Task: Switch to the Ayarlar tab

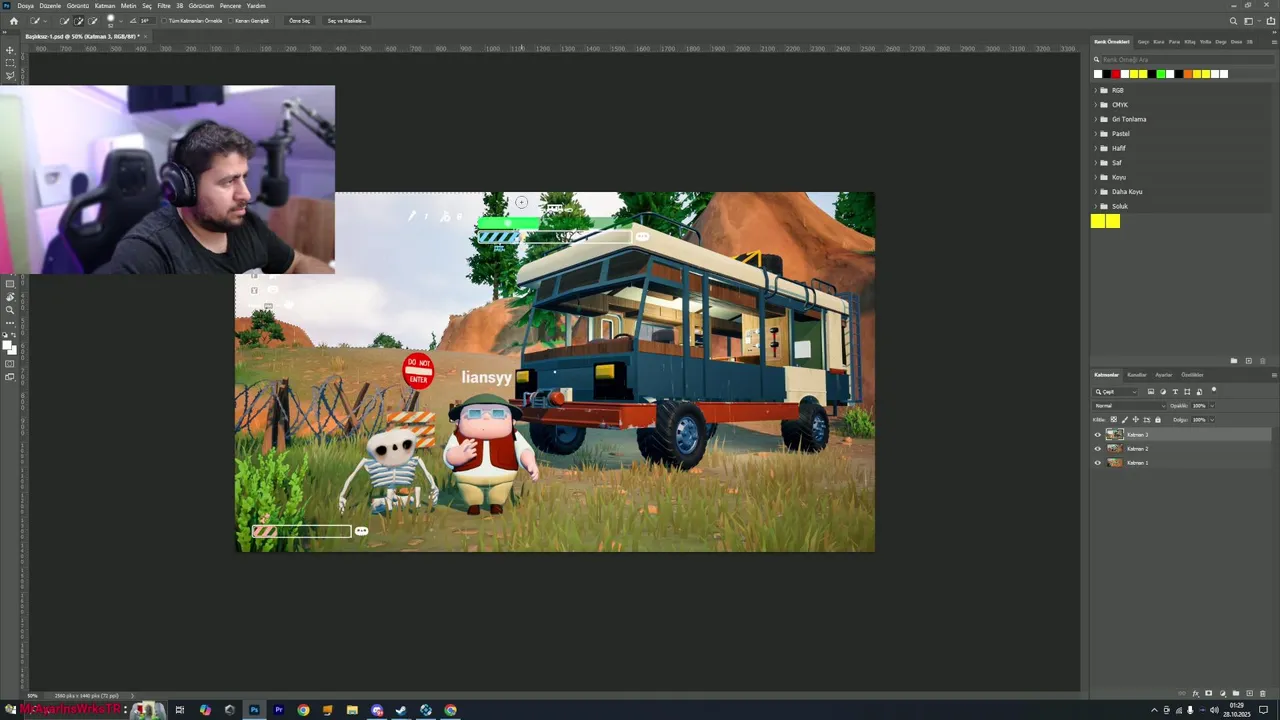Action: (1164, 375)
